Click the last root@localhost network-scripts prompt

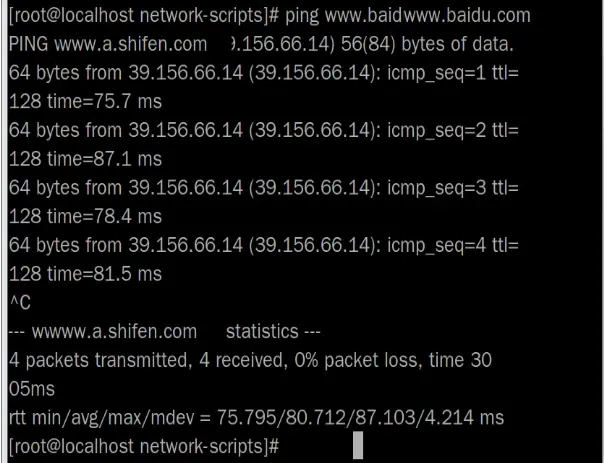[x=144, y=447]
